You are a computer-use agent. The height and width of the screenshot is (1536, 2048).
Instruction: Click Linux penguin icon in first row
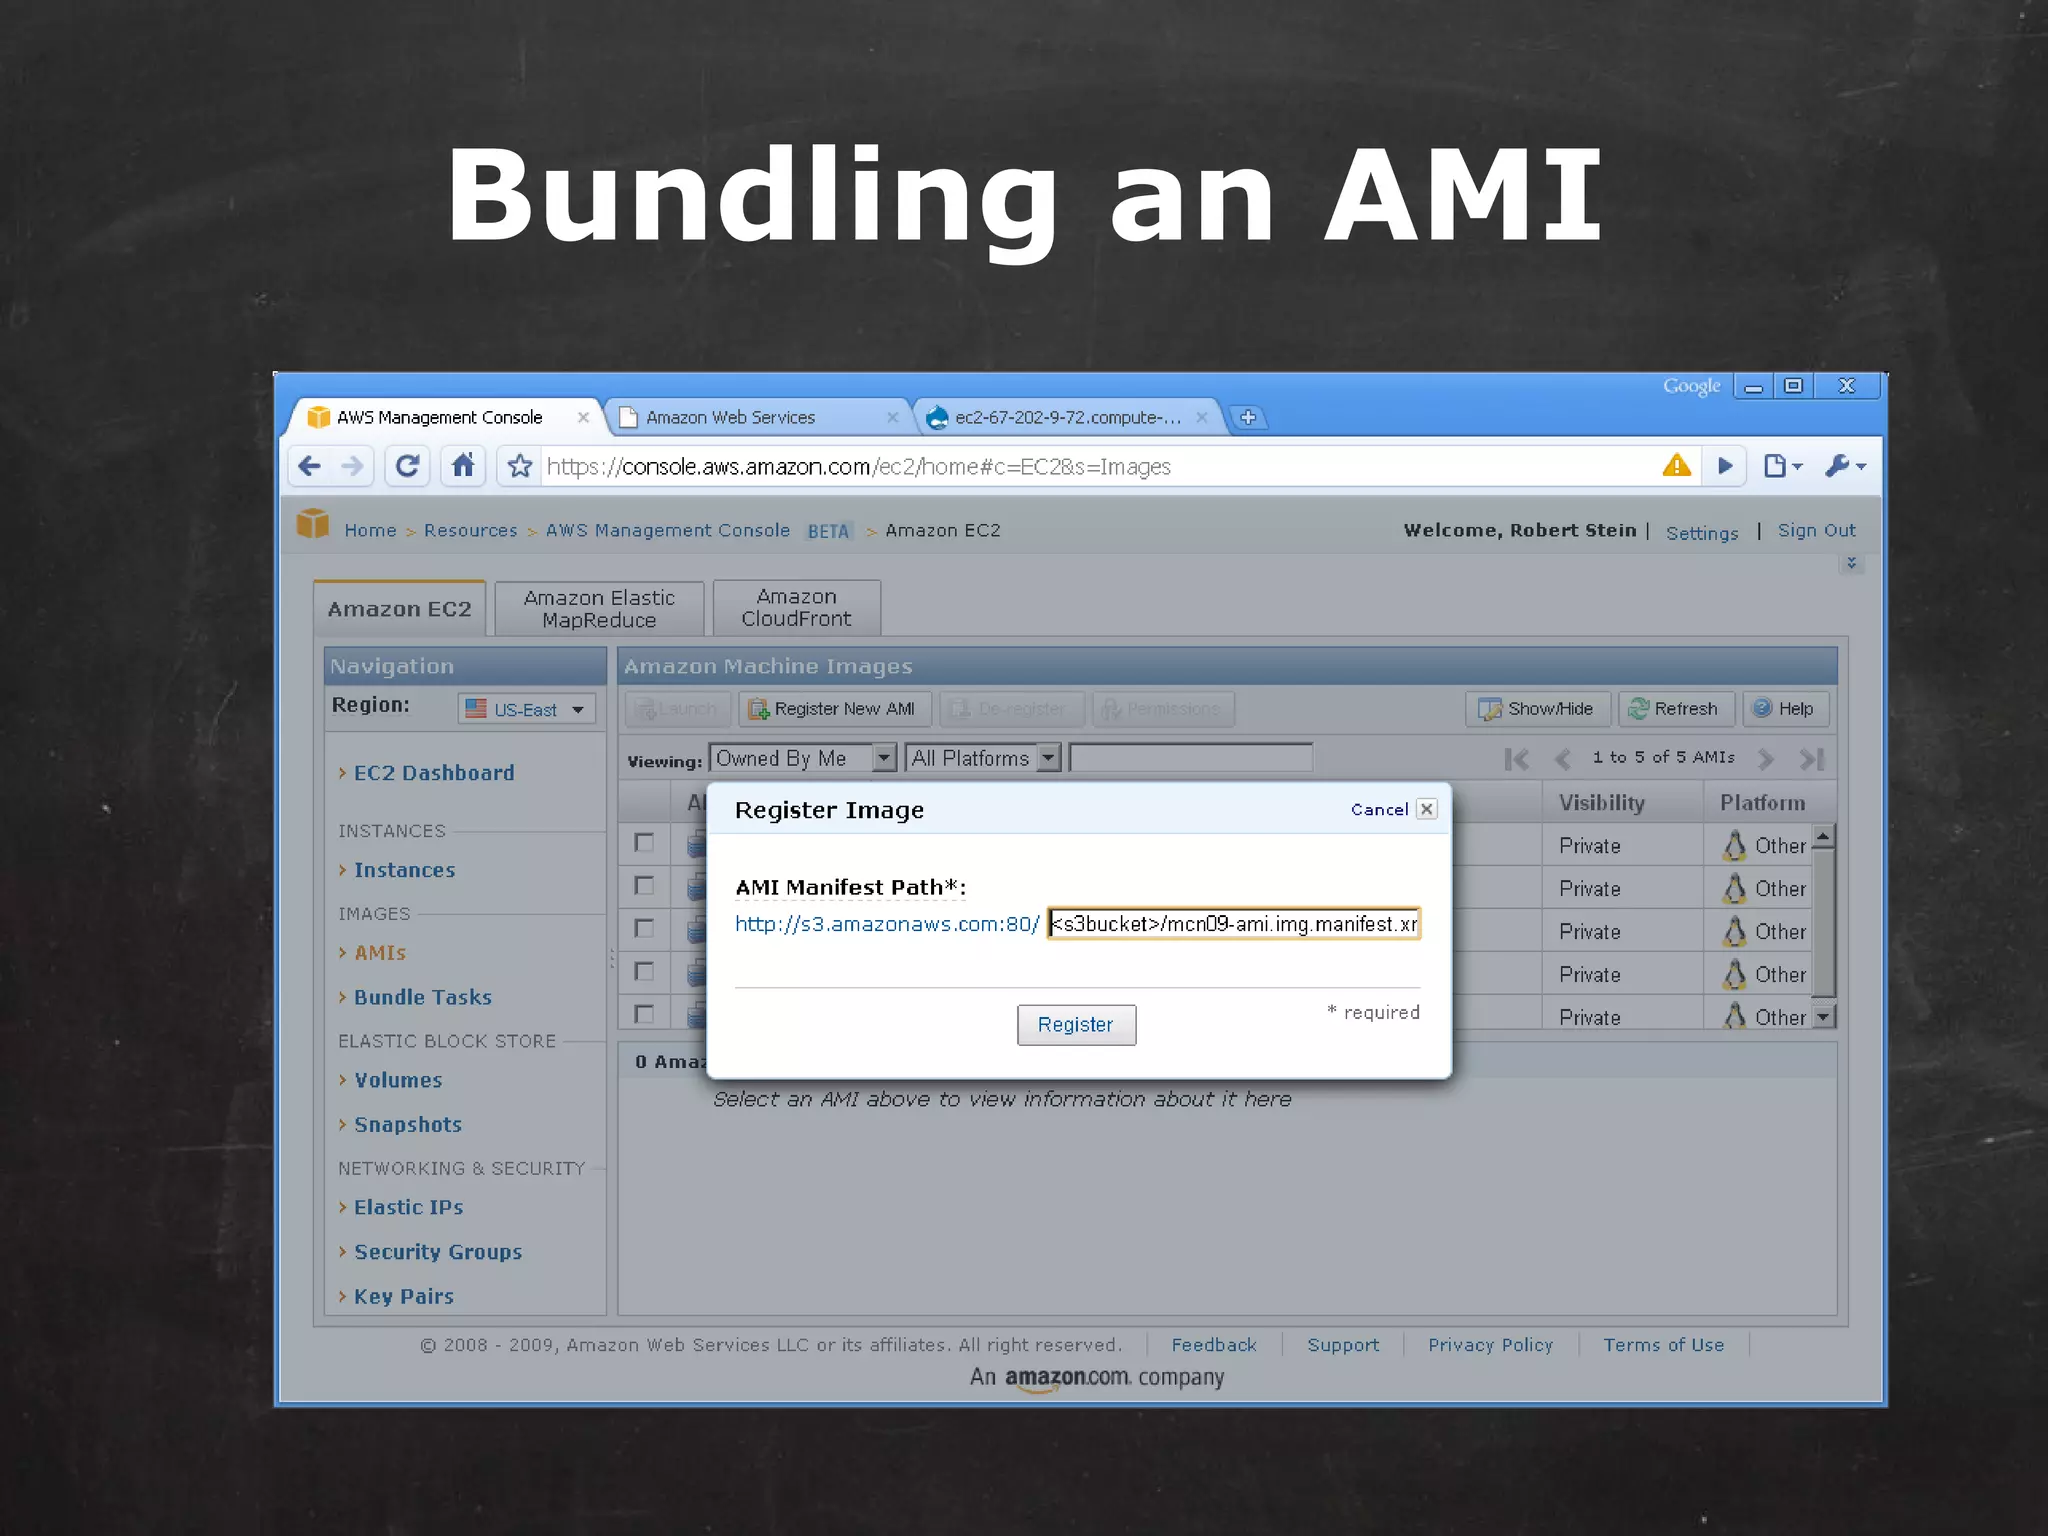click(x=1734, y=845)
